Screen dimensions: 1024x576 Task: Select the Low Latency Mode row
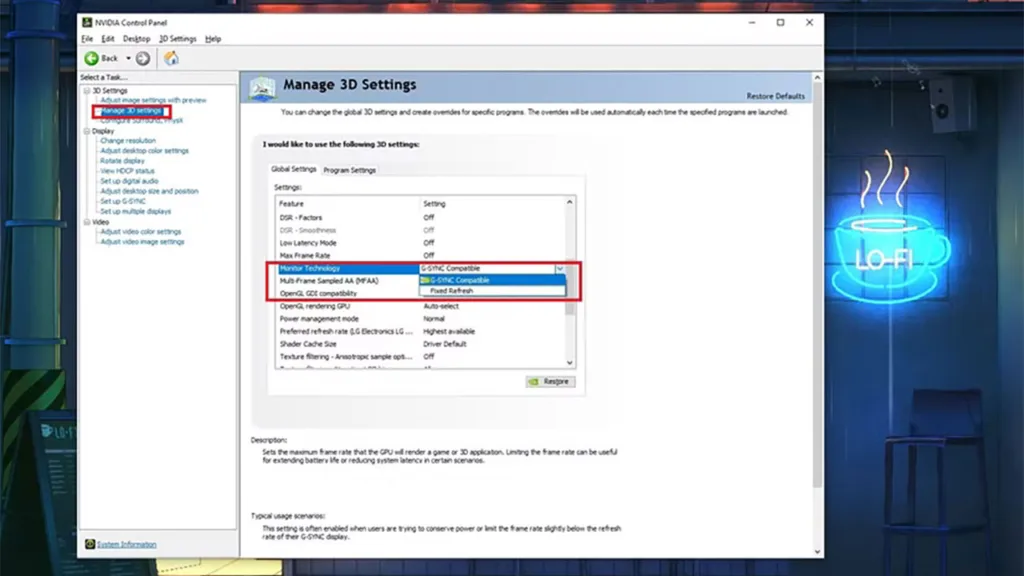pos(421,243)
